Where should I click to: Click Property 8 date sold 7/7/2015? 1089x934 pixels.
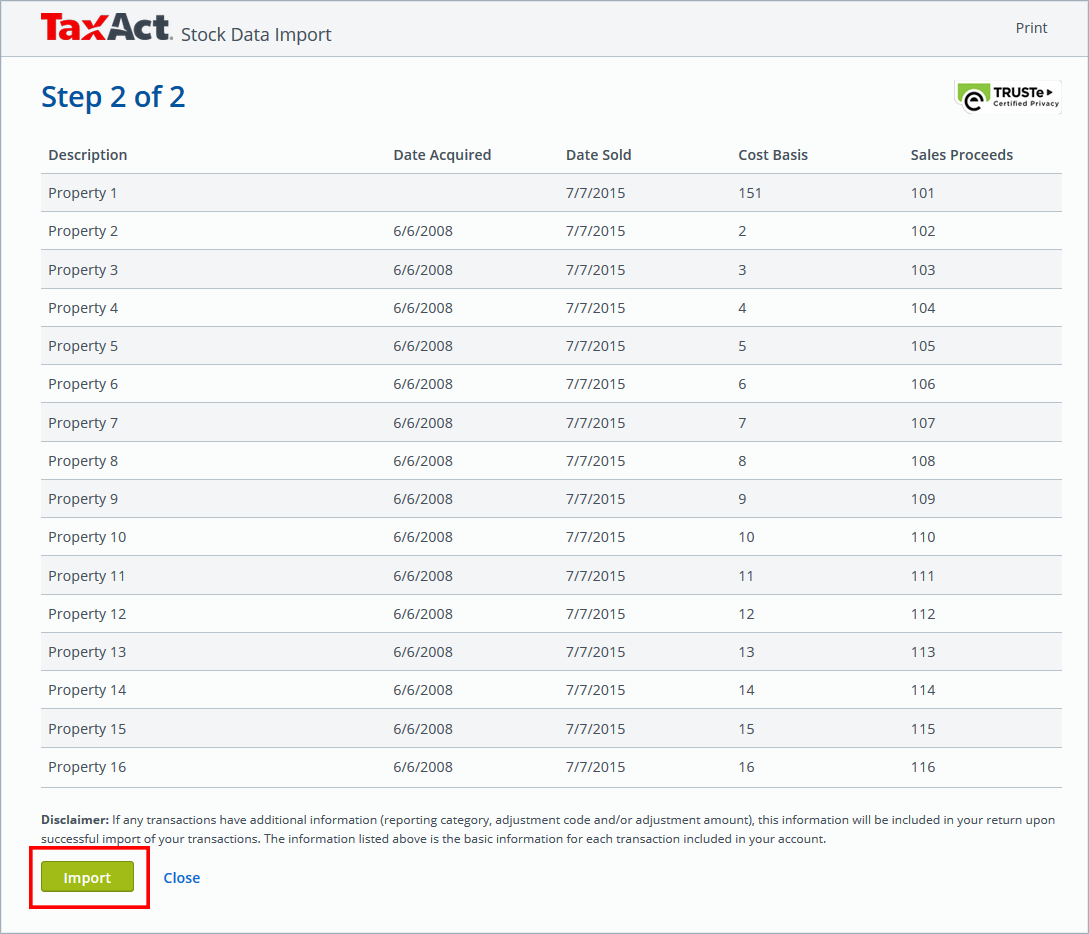tap(595, 462)
